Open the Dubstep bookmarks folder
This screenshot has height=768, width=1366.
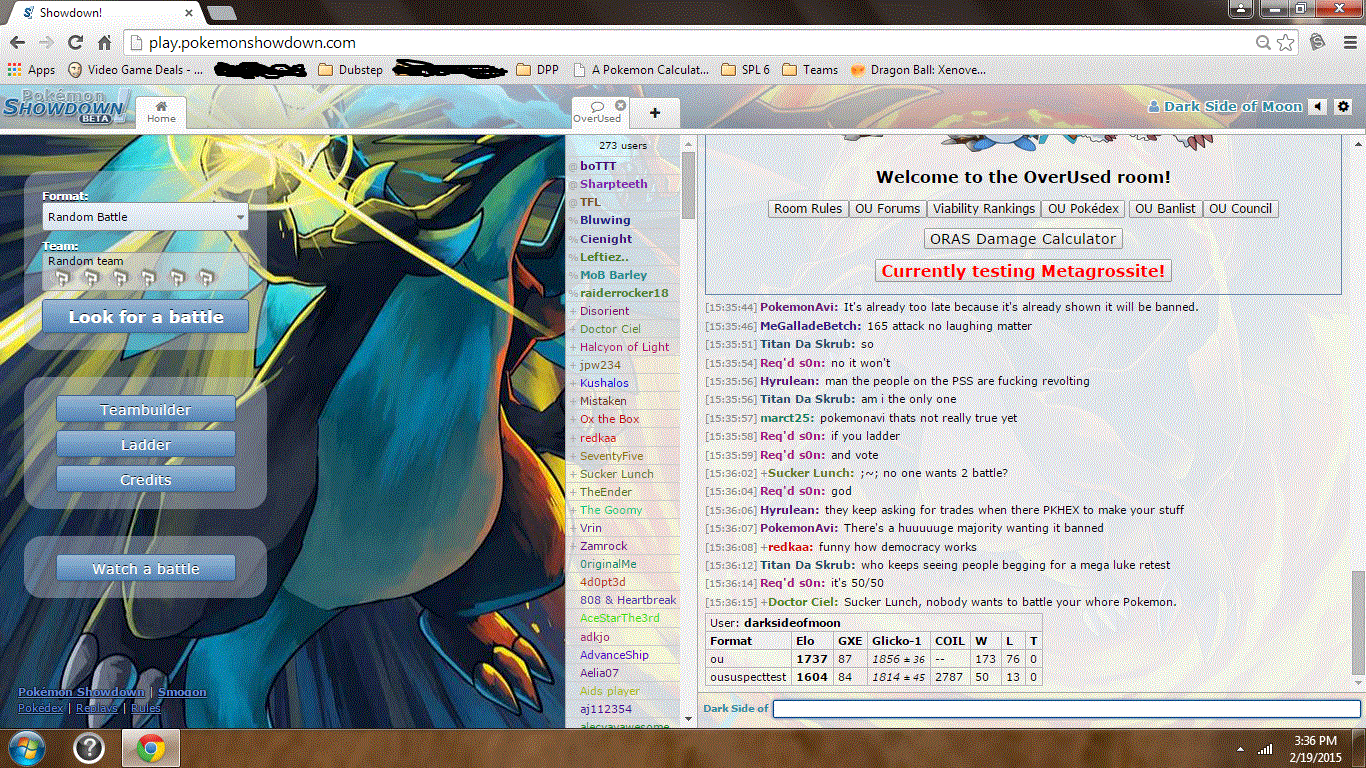[x=350, y=70]
